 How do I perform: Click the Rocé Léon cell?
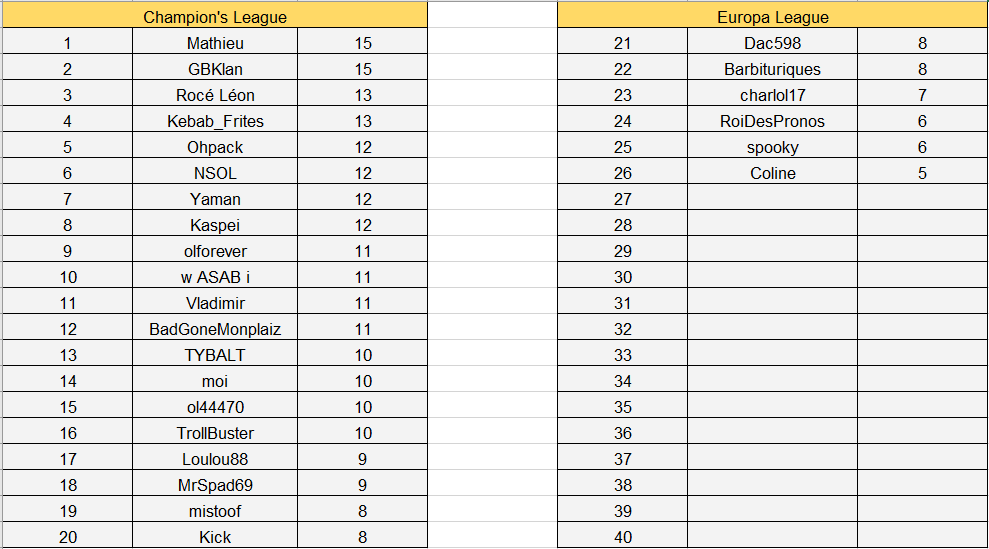point(215,95)
